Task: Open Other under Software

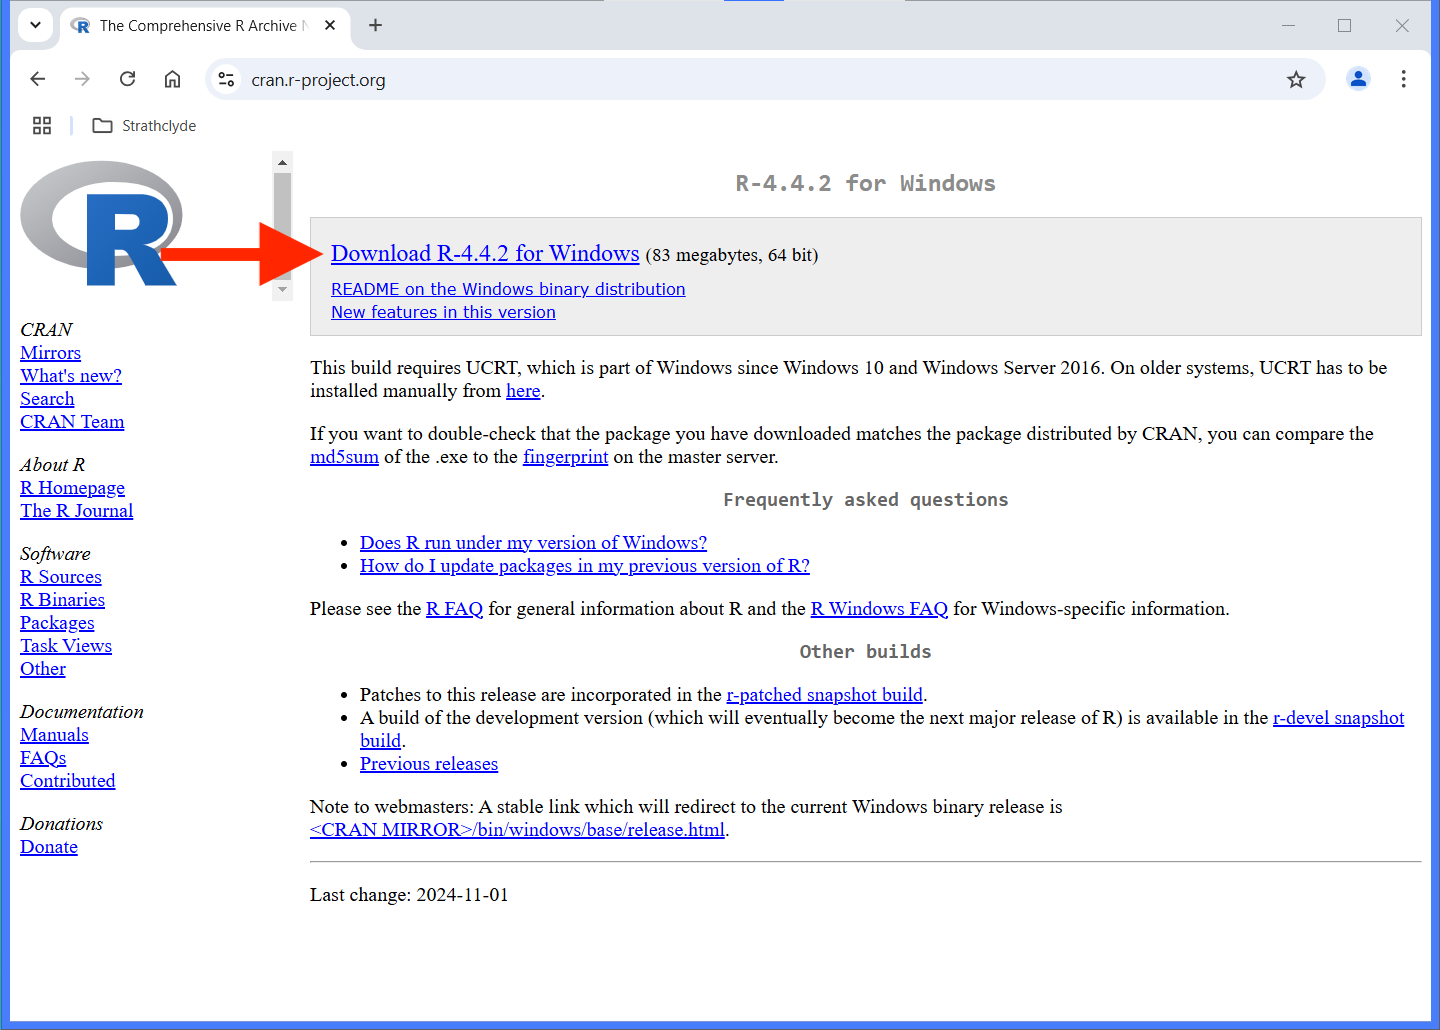Action: (43, 669)
